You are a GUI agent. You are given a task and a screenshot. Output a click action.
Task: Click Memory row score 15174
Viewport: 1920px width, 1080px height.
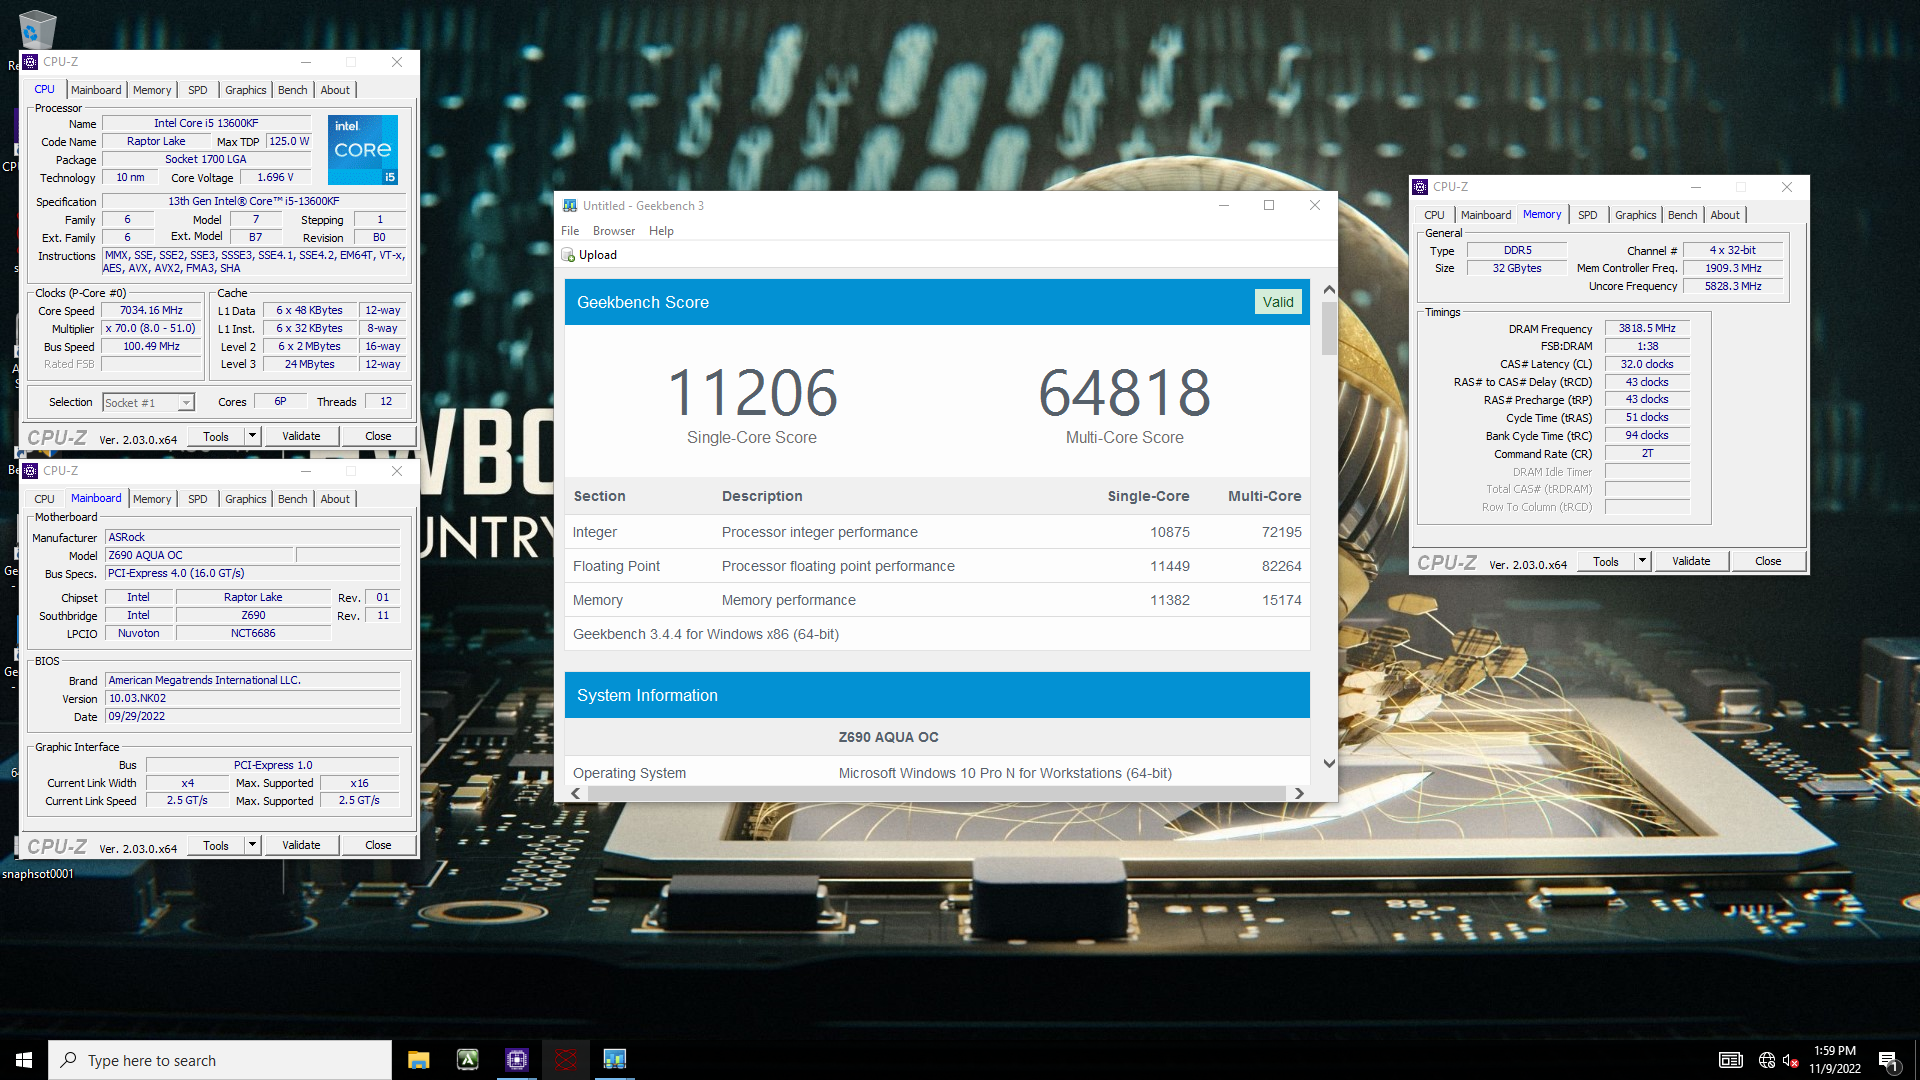coord(1281,600)
